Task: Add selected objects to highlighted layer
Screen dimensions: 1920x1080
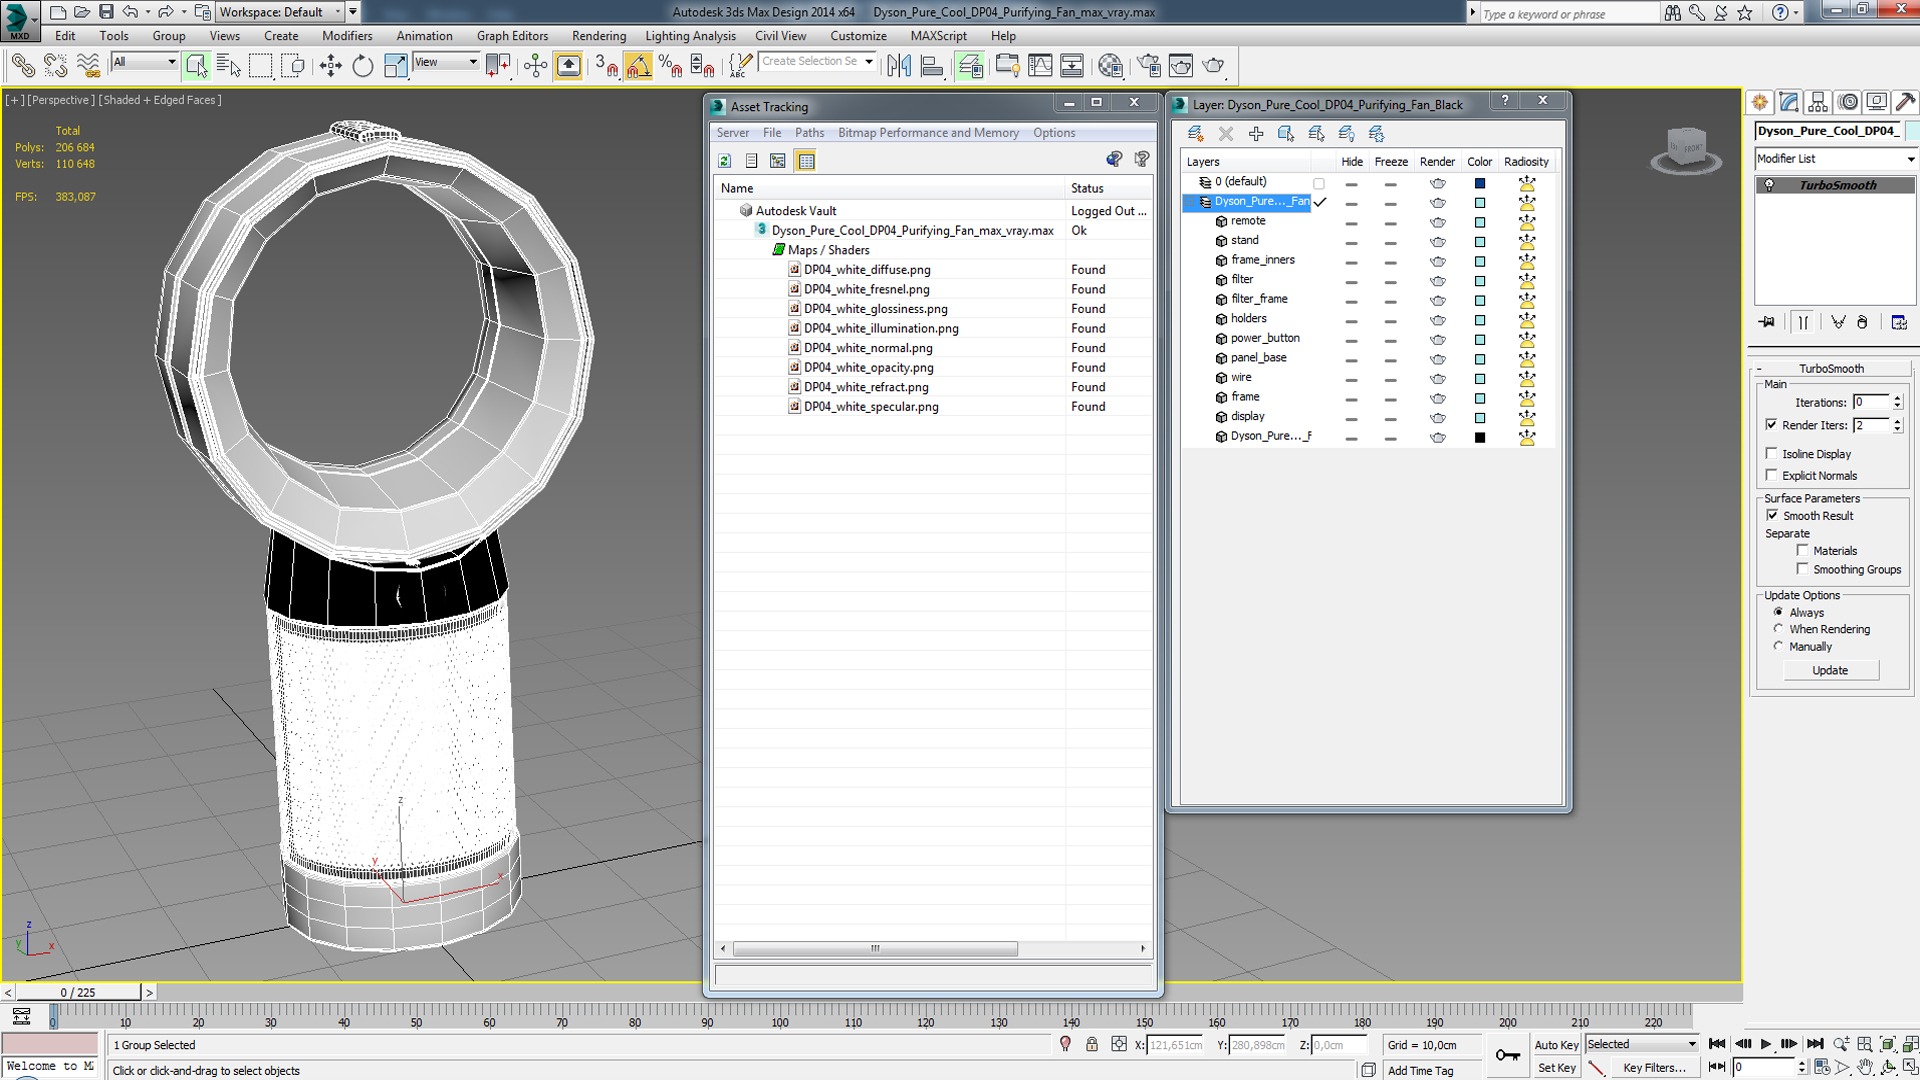Action: (1256, 133)
